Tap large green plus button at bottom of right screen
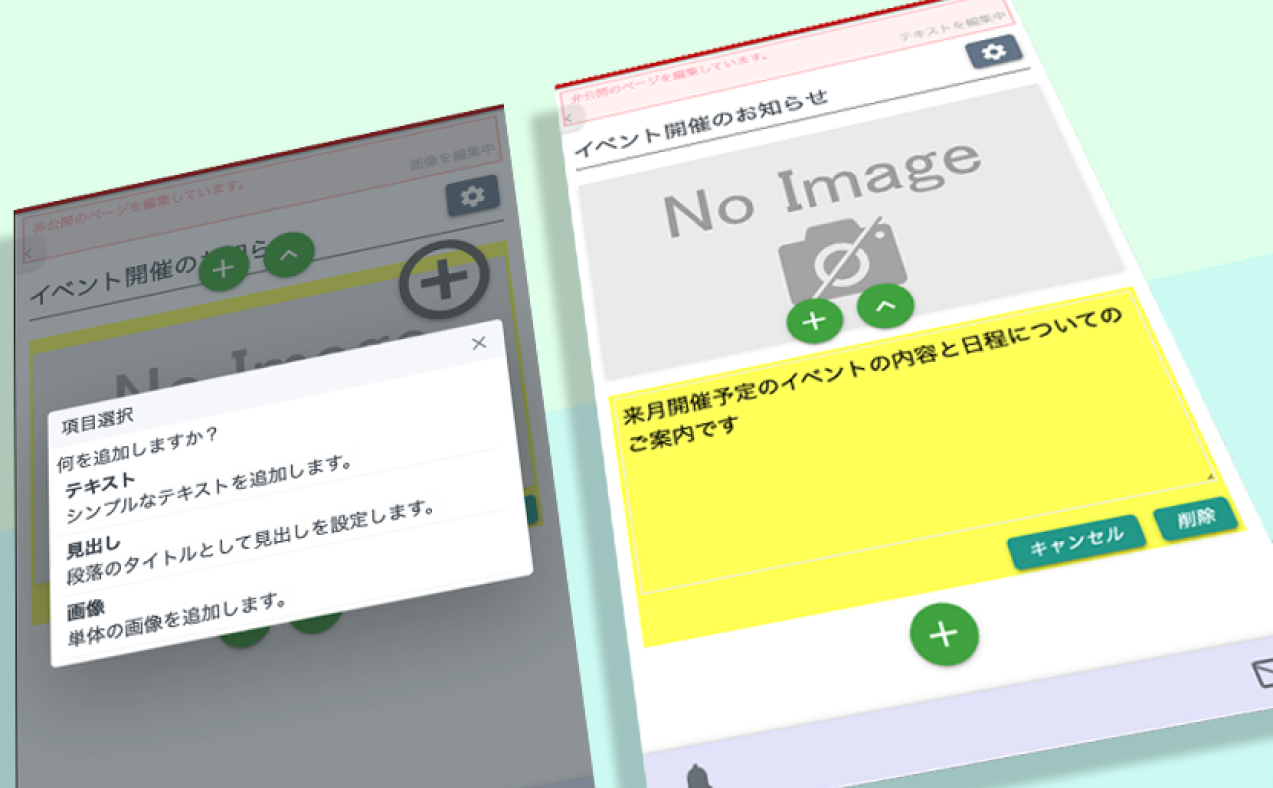Screen dimensions: 1273x788 click(x=944, y=634)
